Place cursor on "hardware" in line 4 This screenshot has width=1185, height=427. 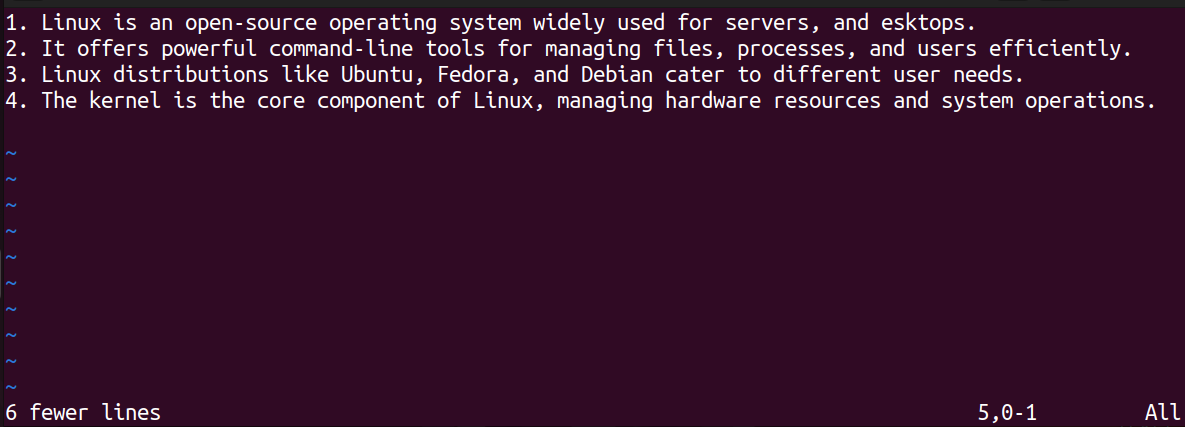click(x=712, y=101)
